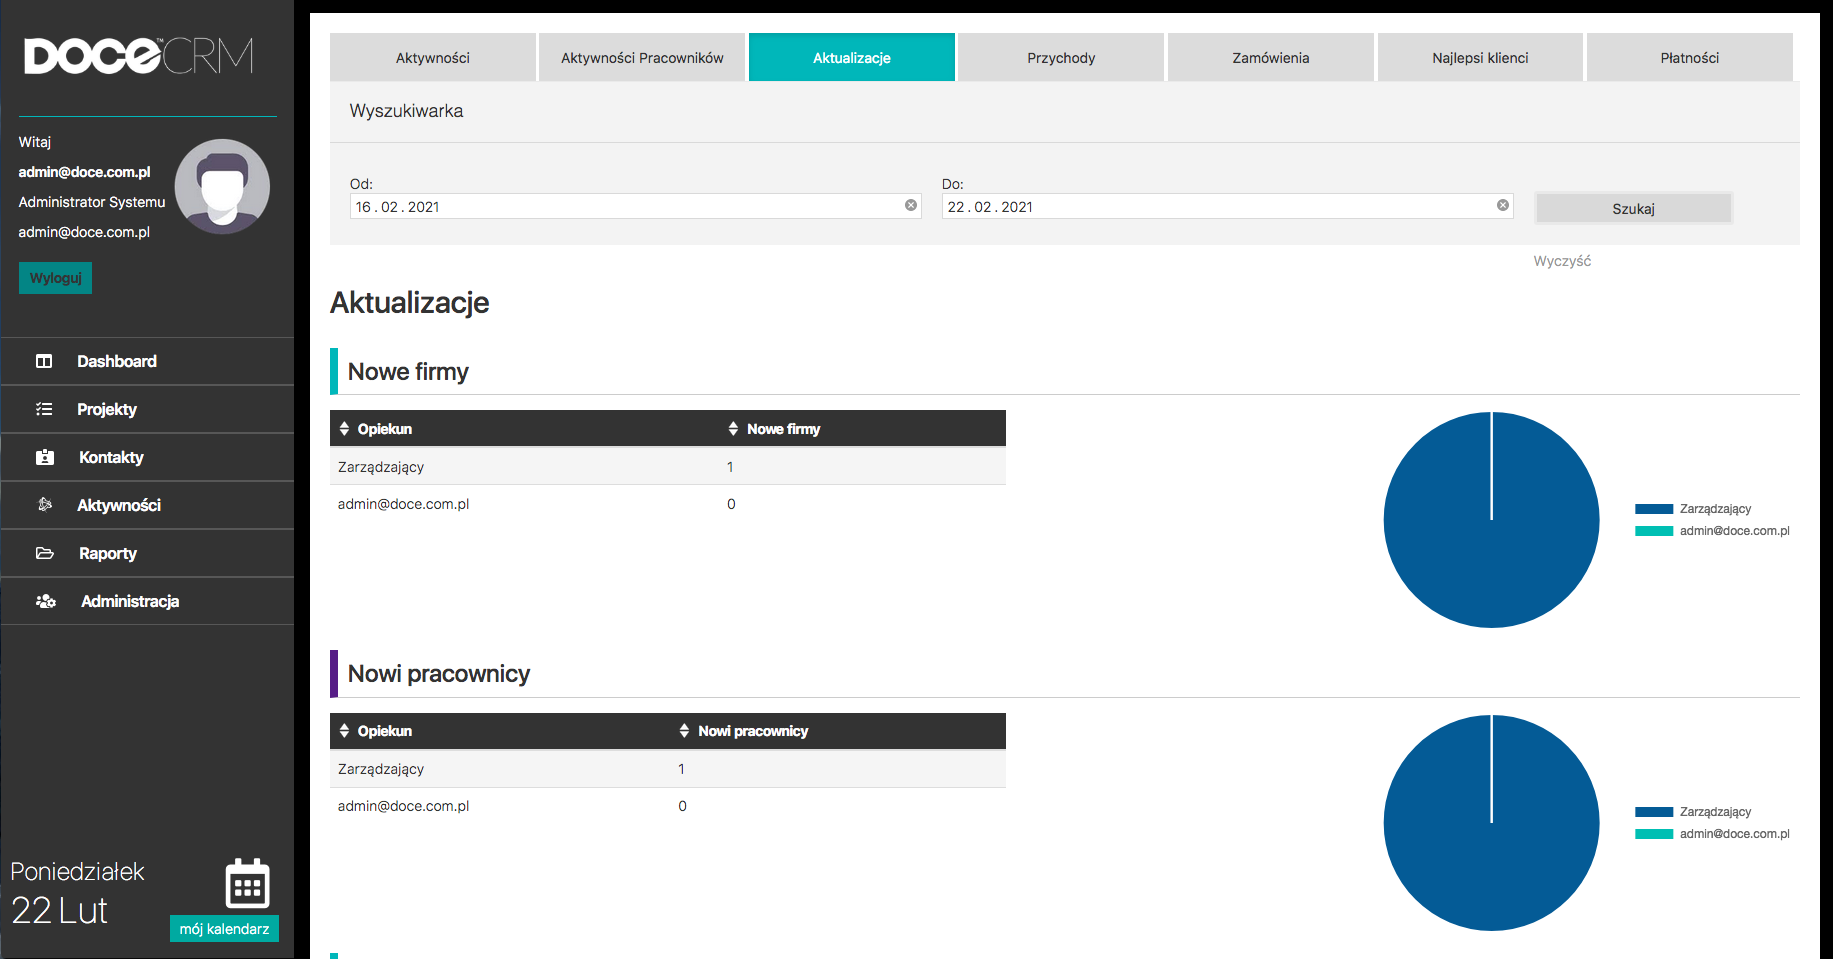Click the Kontakty contact-card icon
1833x959 pixels.
pyautogui.click(x=45, y=457)
